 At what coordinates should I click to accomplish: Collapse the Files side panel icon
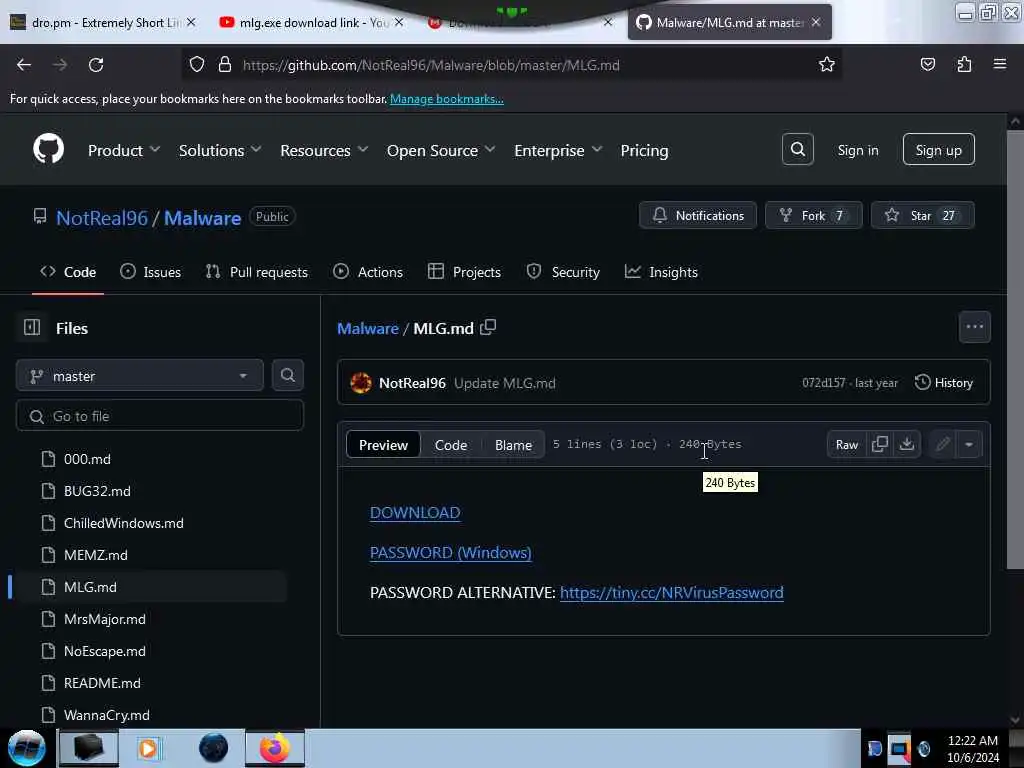[32, 327]
